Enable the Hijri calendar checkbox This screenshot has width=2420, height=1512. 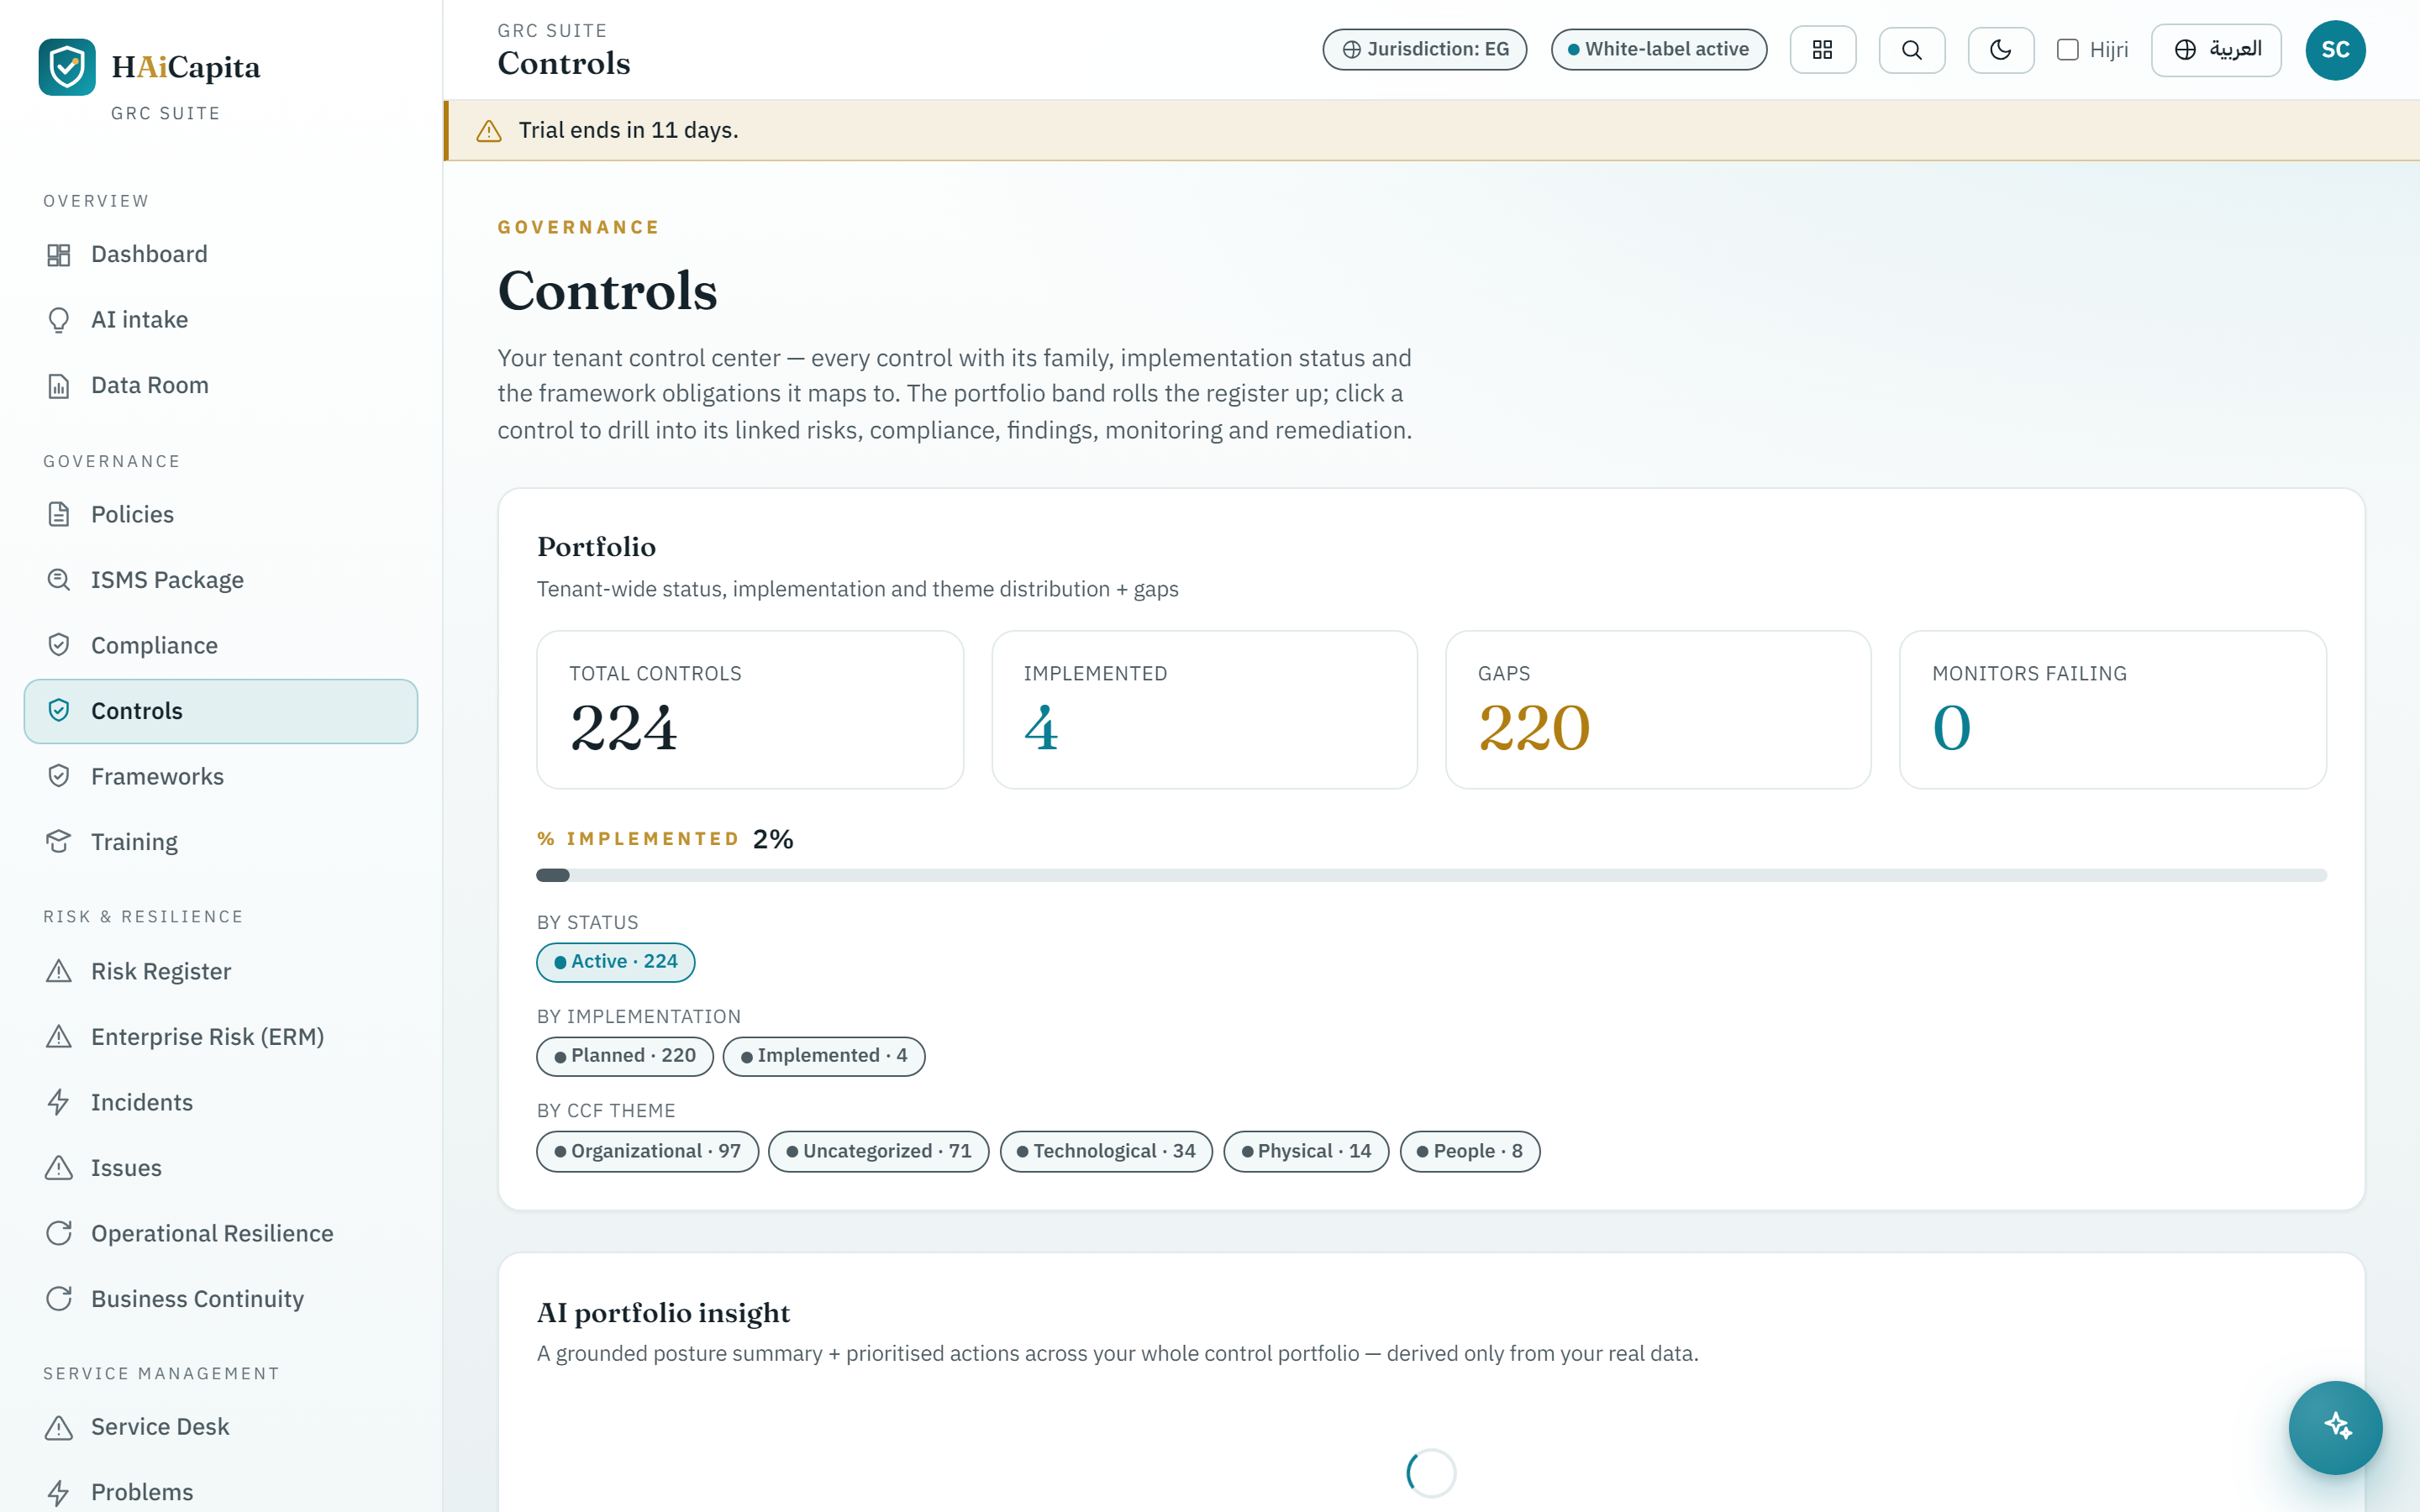2067,50
